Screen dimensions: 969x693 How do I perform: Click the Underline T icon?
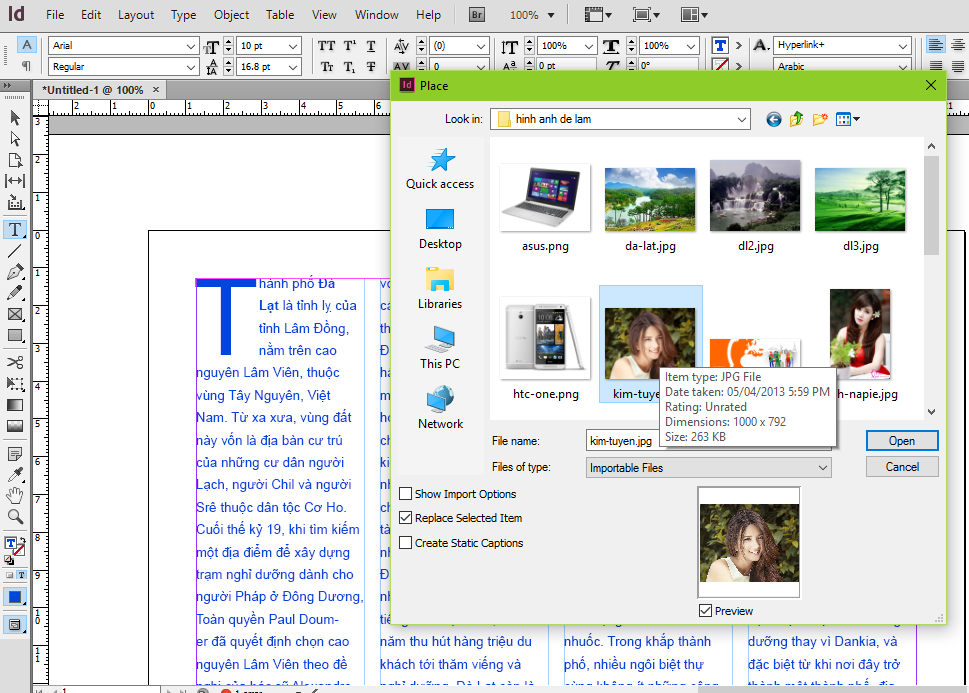click(x=371, y=46)
